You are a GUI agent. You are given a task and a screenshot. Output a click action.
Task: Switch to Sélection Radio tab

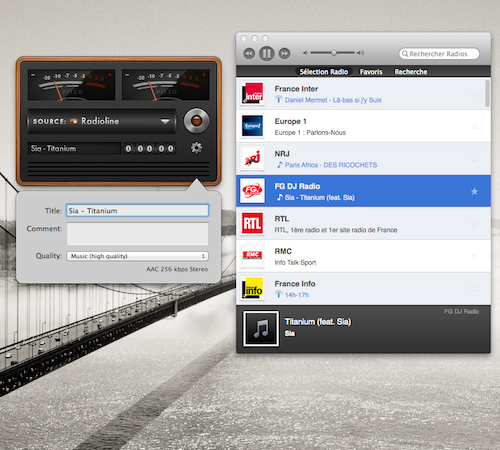(323, 72)
